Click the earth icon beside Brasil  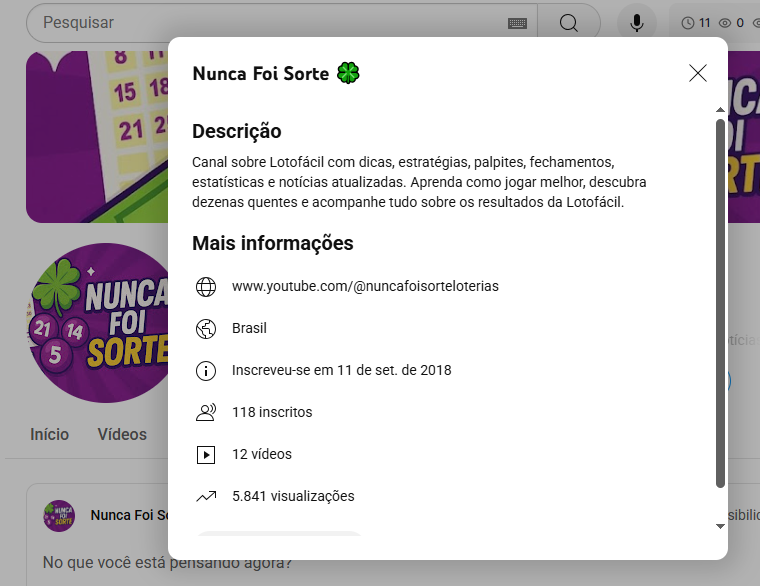pos(206,329)
